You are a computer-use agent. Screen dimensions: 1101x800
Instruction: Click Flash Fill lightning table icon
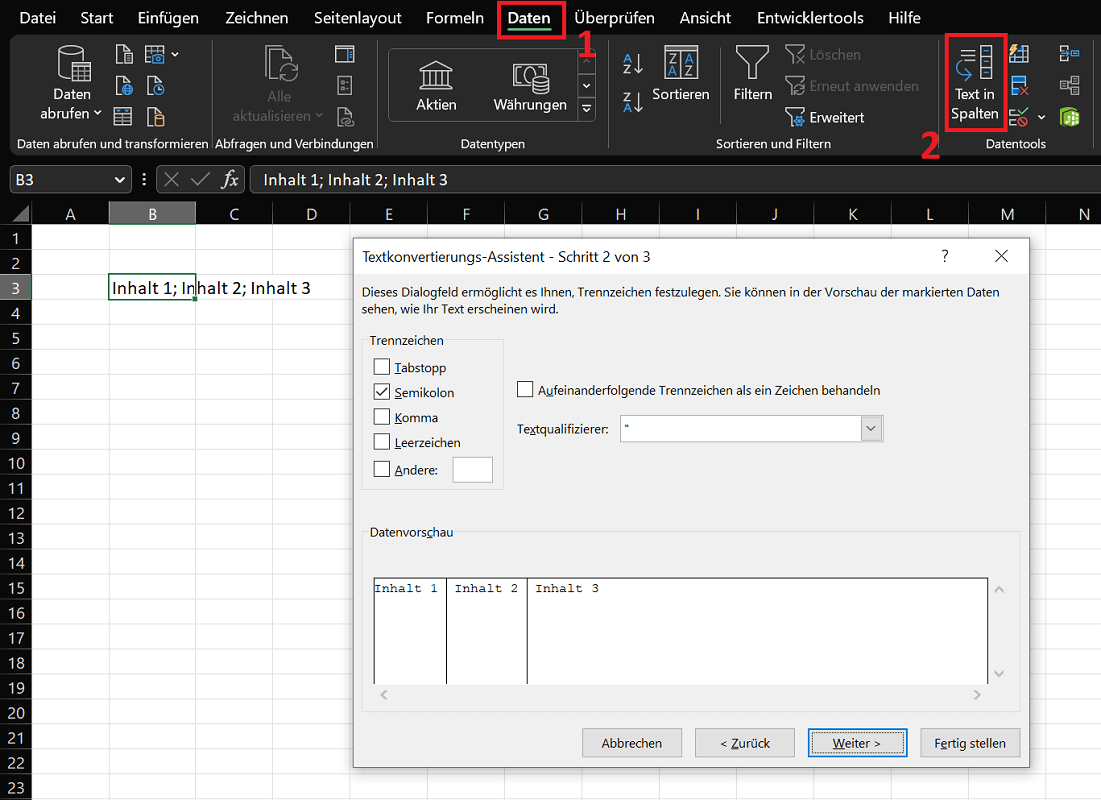1019,53
